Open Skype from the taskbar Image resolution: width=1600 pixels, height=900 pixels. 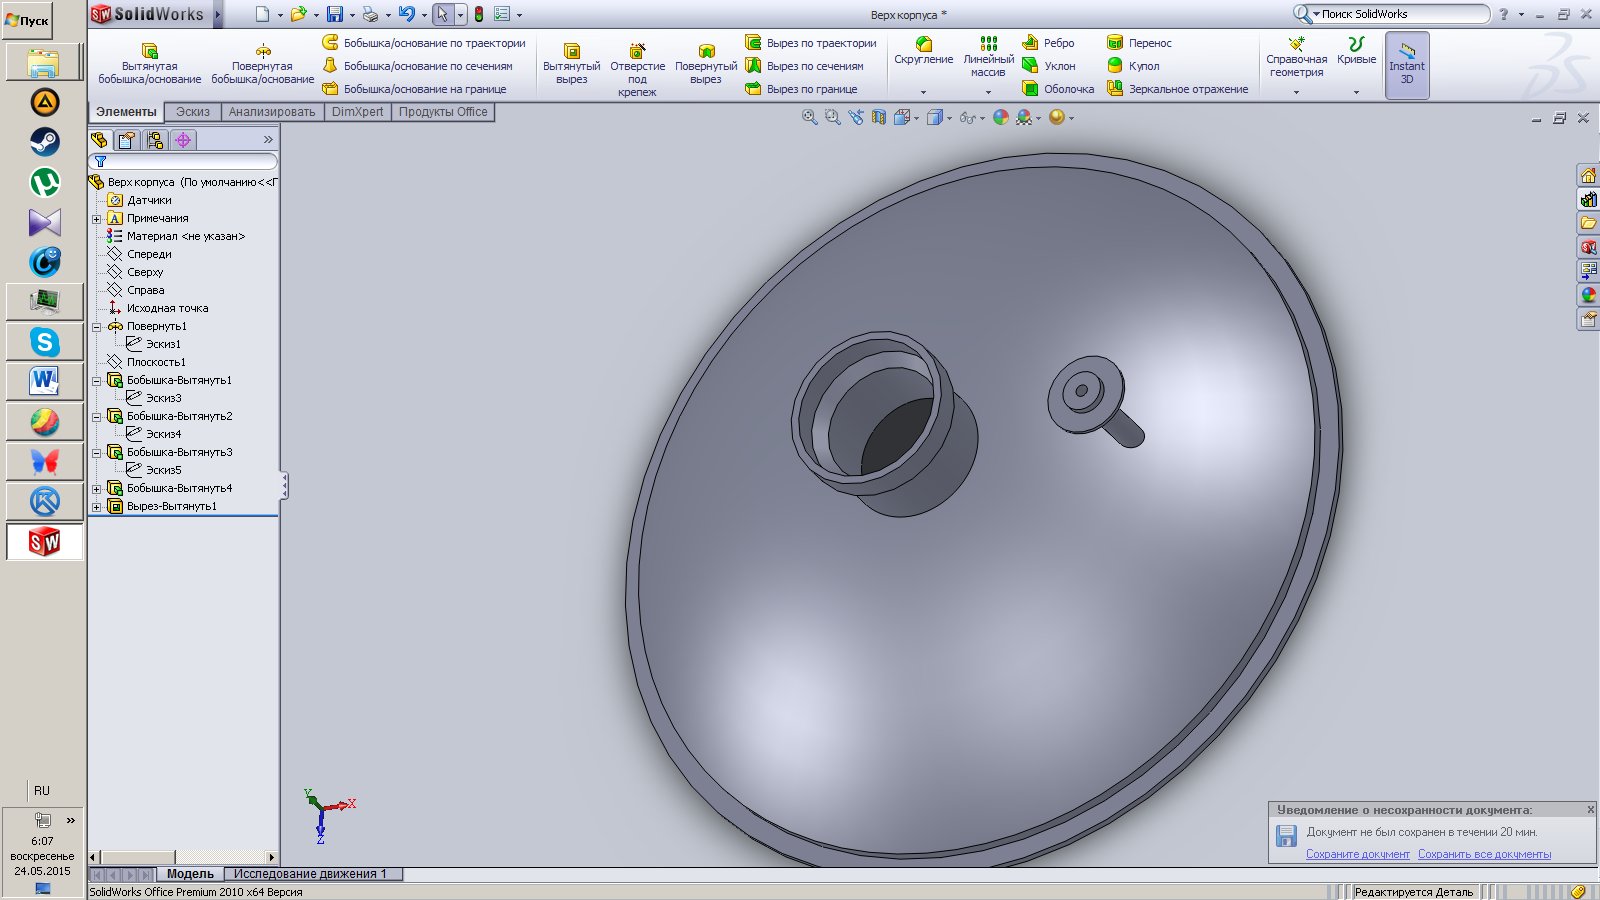coord(44,342)
